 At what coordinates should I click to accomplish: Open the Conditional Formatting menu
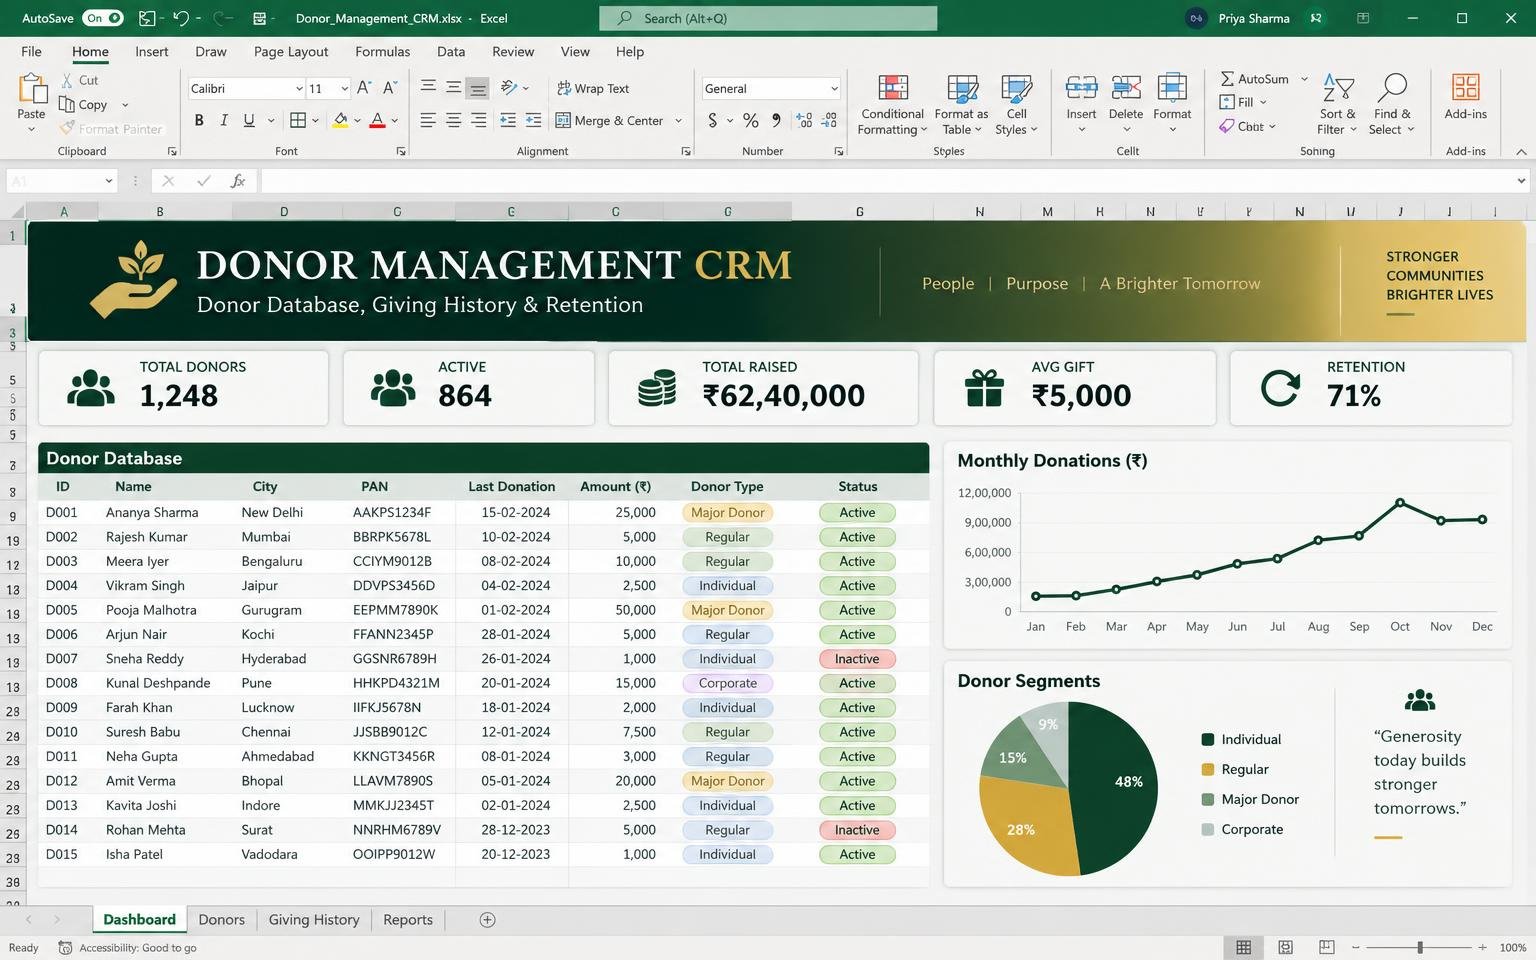pos(893,104)
